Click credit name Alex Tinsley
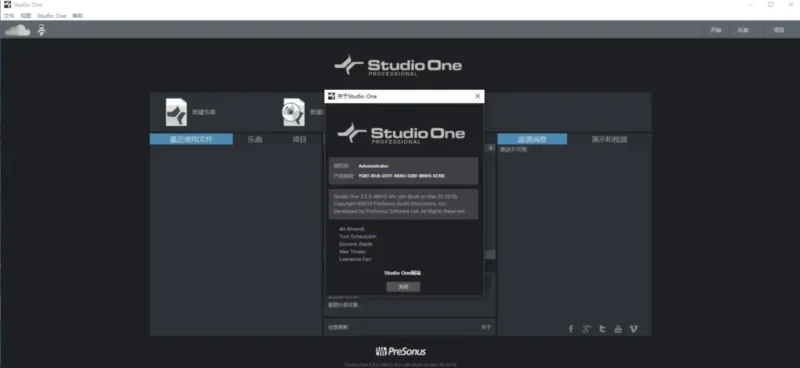The width and height of the screenshot is (800, 368). 352,252
